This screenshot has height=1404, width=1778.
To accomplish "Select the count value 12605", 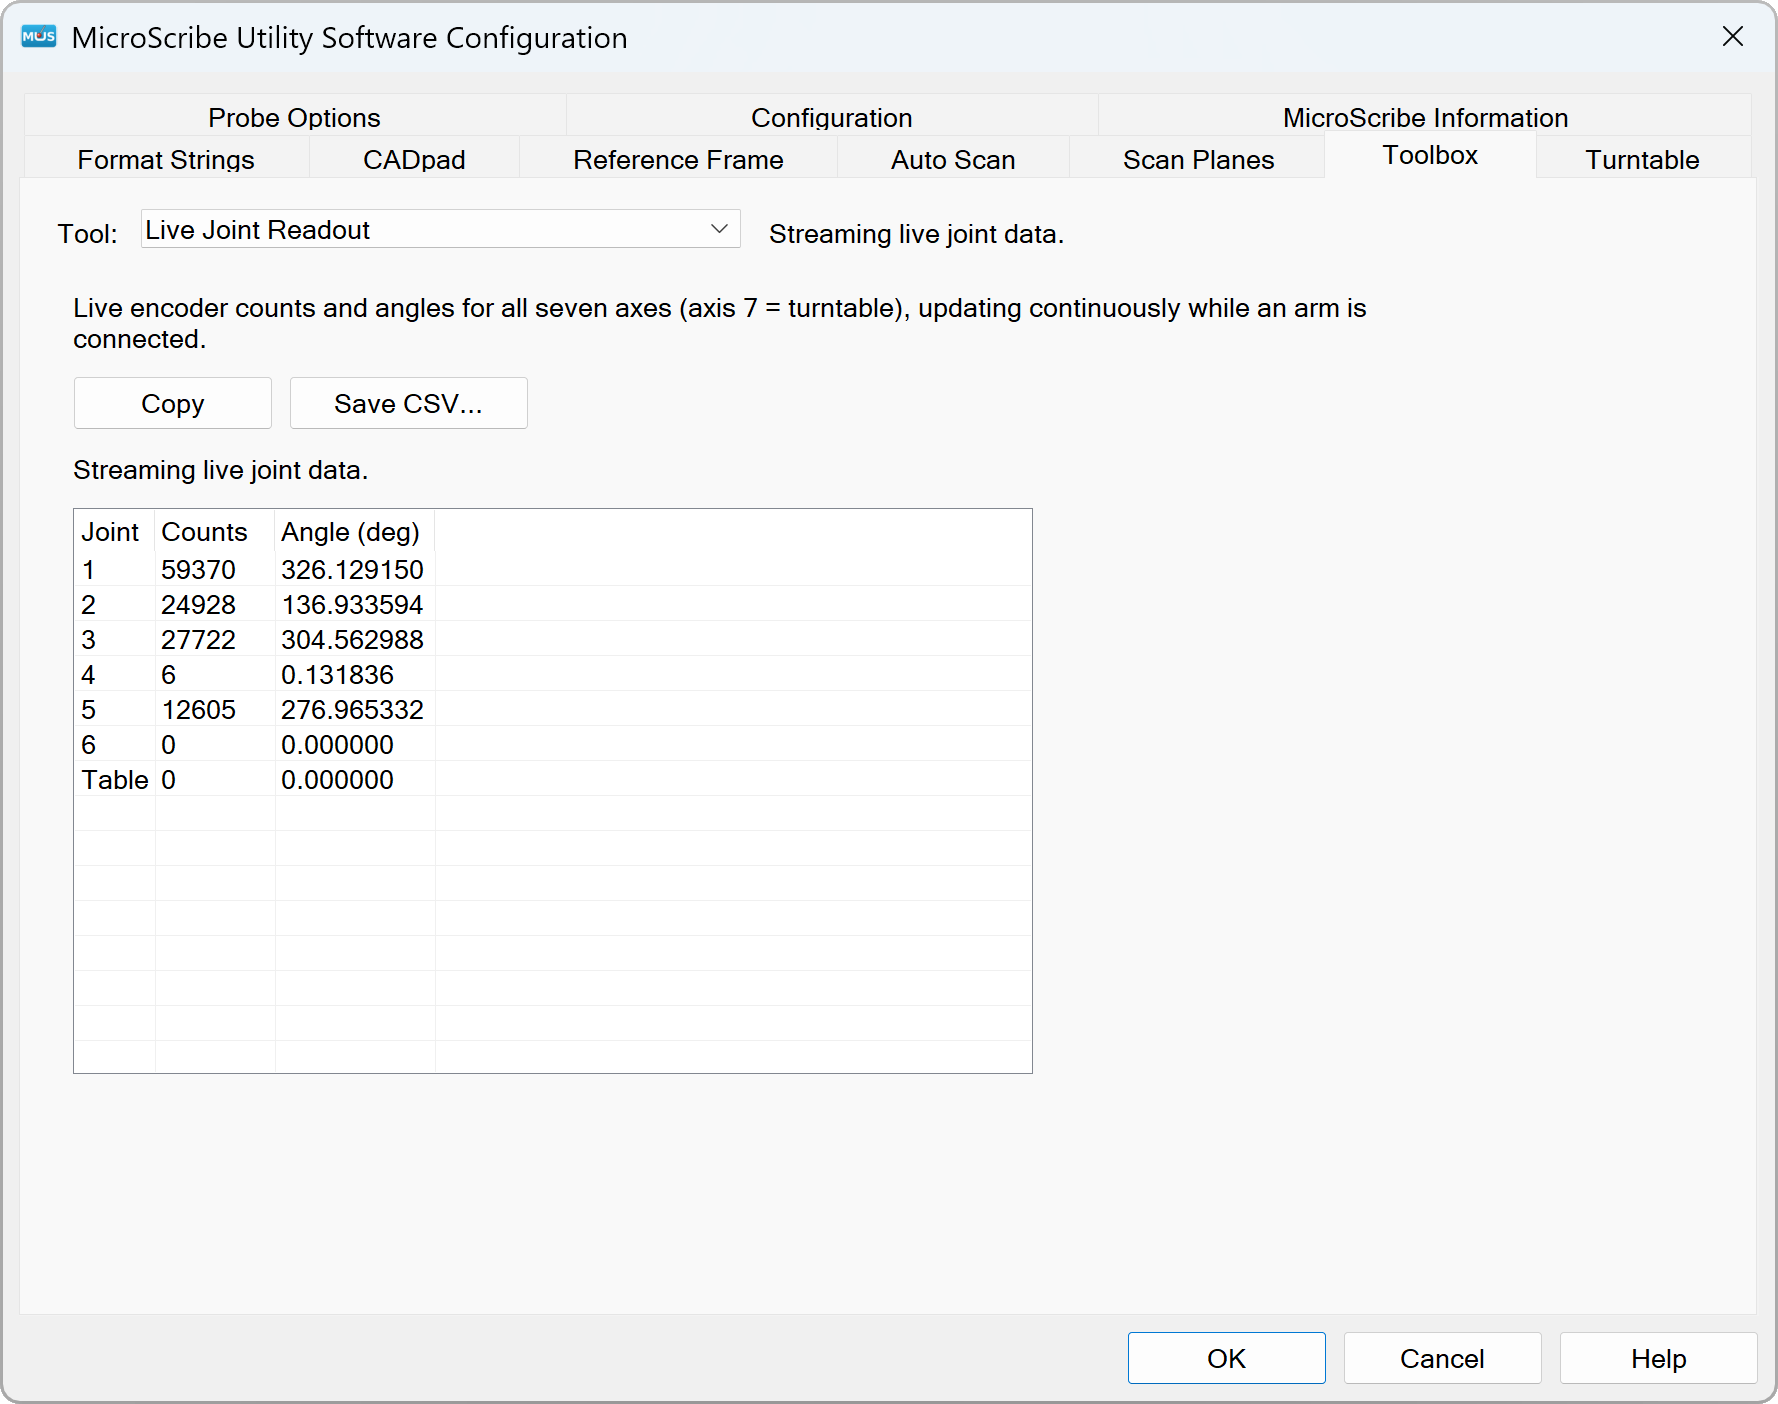I will point(198,709).
